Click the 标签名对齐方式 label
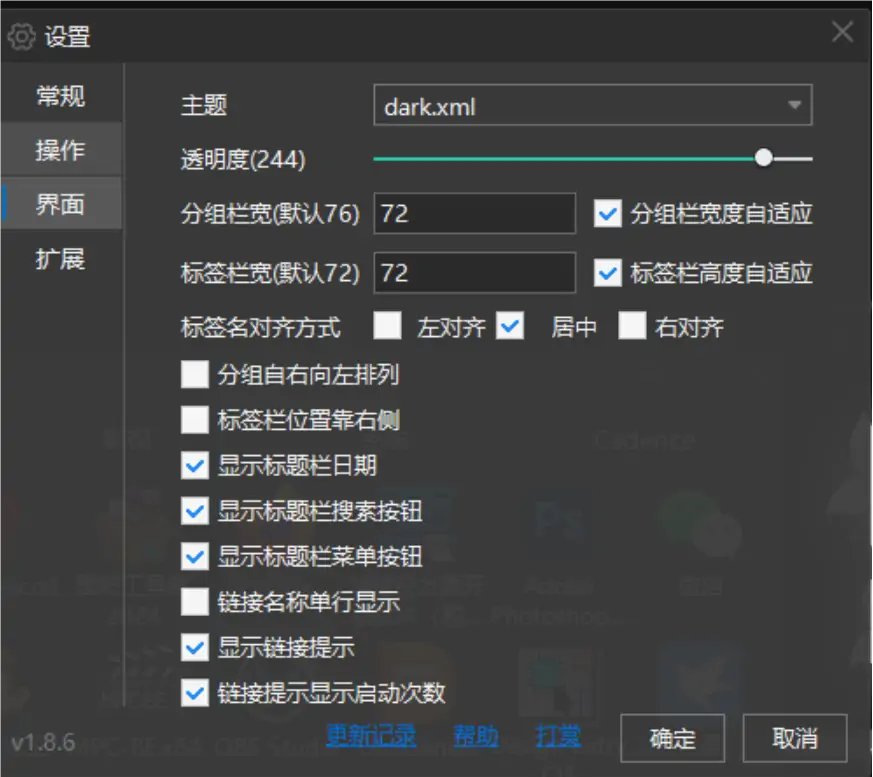Screen dimensions: 873x777 (261, 327)
